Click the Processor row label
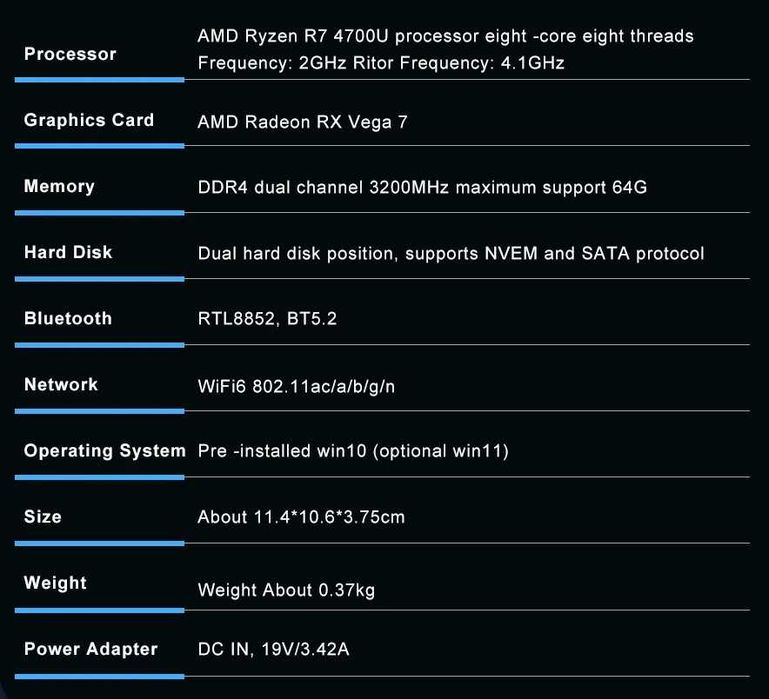 [x=70, y=54]
